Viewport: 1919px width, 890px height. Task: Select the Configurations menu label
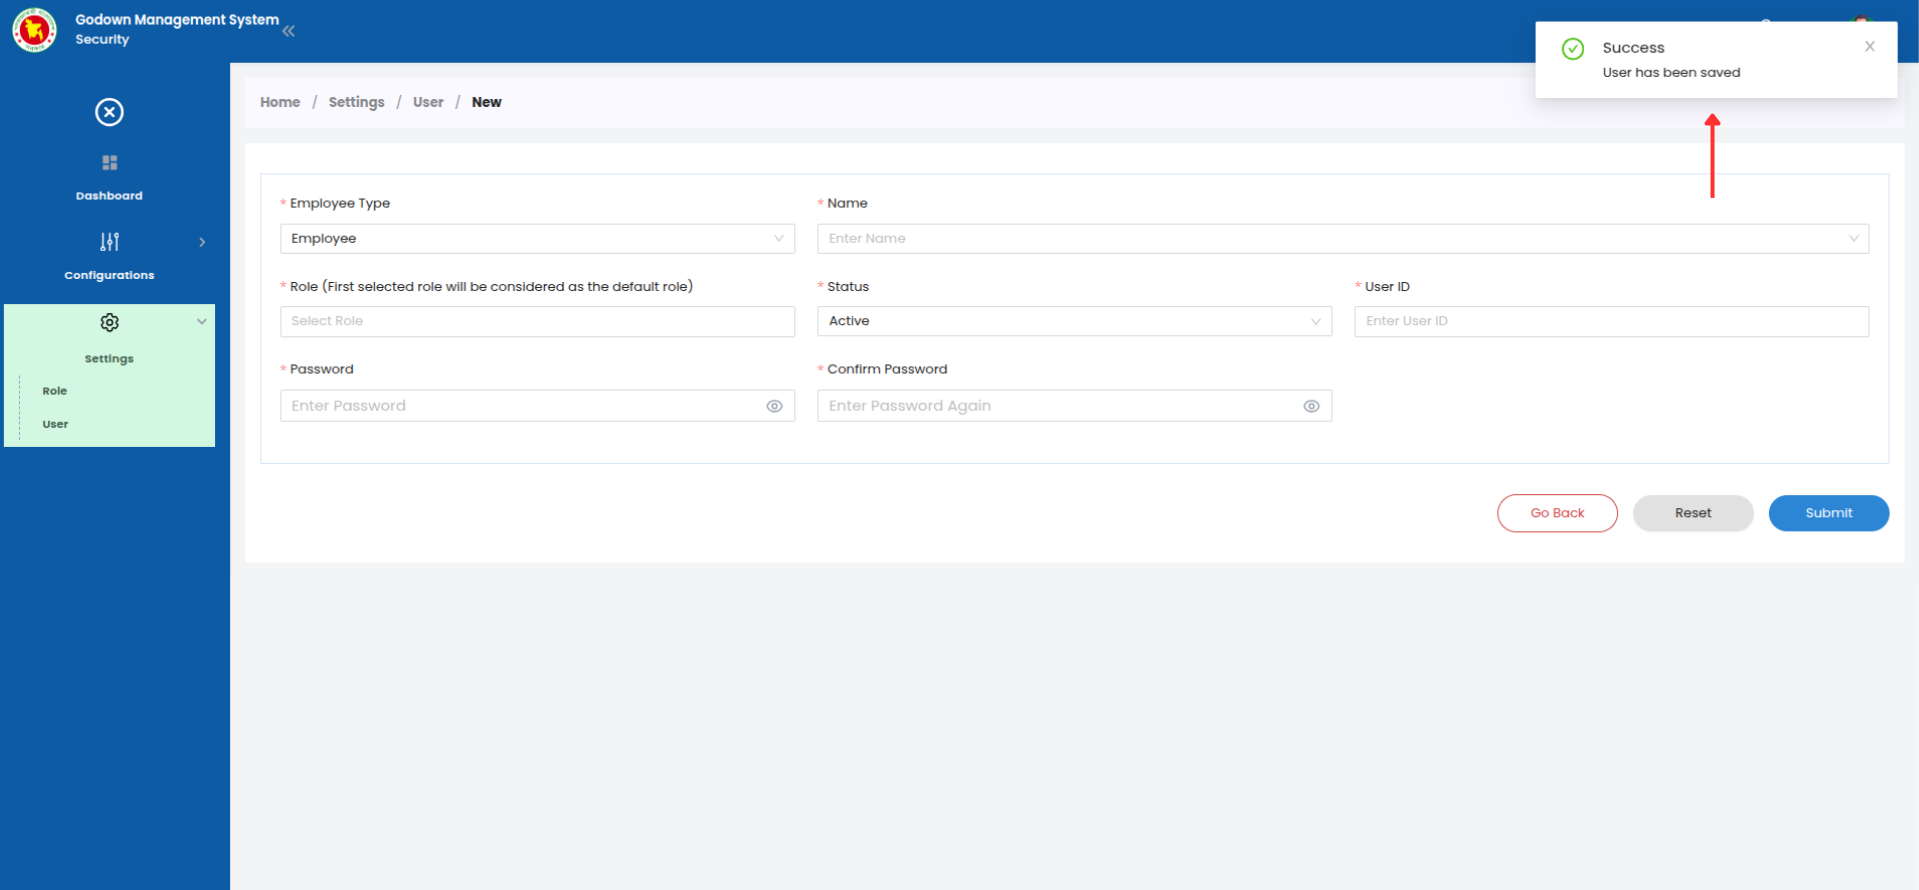point(109,275)
